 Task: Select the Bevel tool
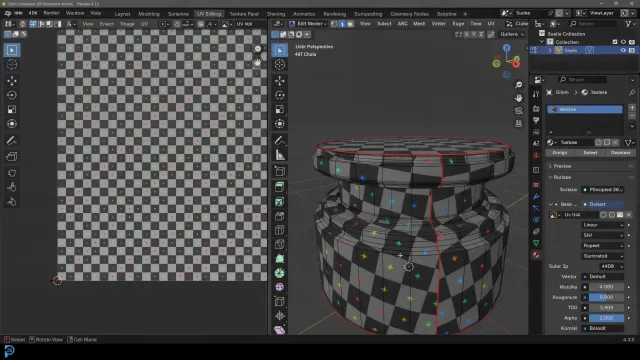(280, 216)
